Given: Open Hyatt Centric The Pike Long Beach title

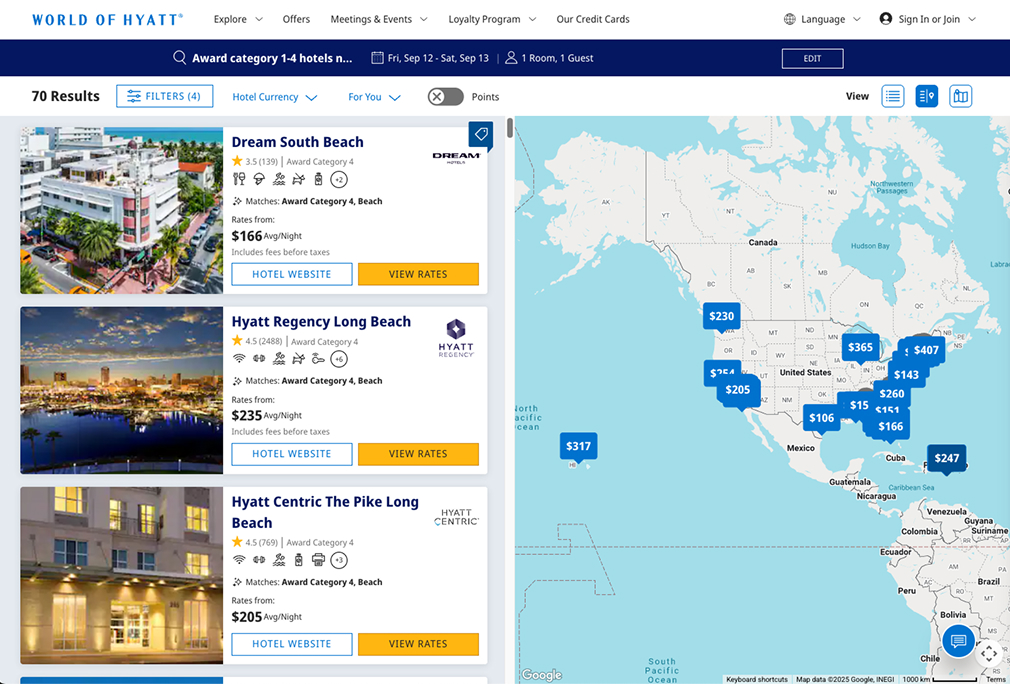Looking at the screenshot, I should 325,512.
